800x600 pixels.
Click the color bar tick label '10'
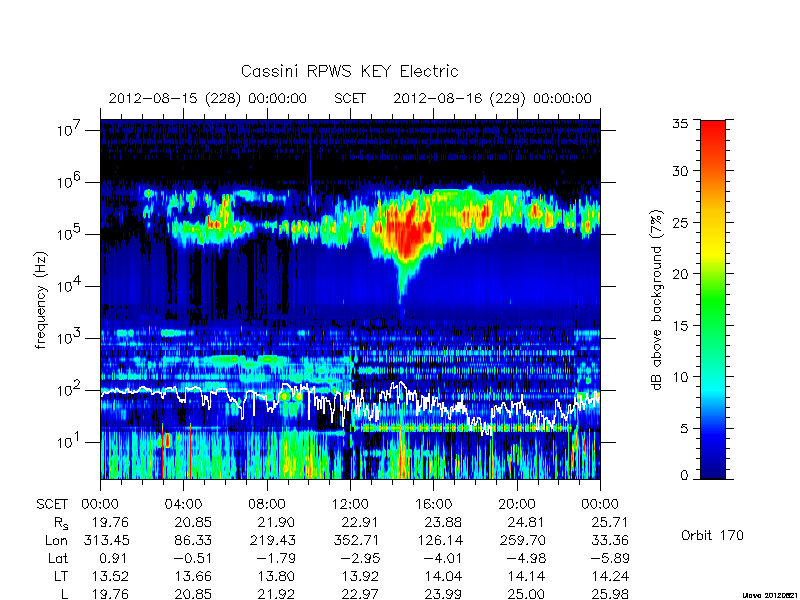pyautogui.click(x=680, y=377)
